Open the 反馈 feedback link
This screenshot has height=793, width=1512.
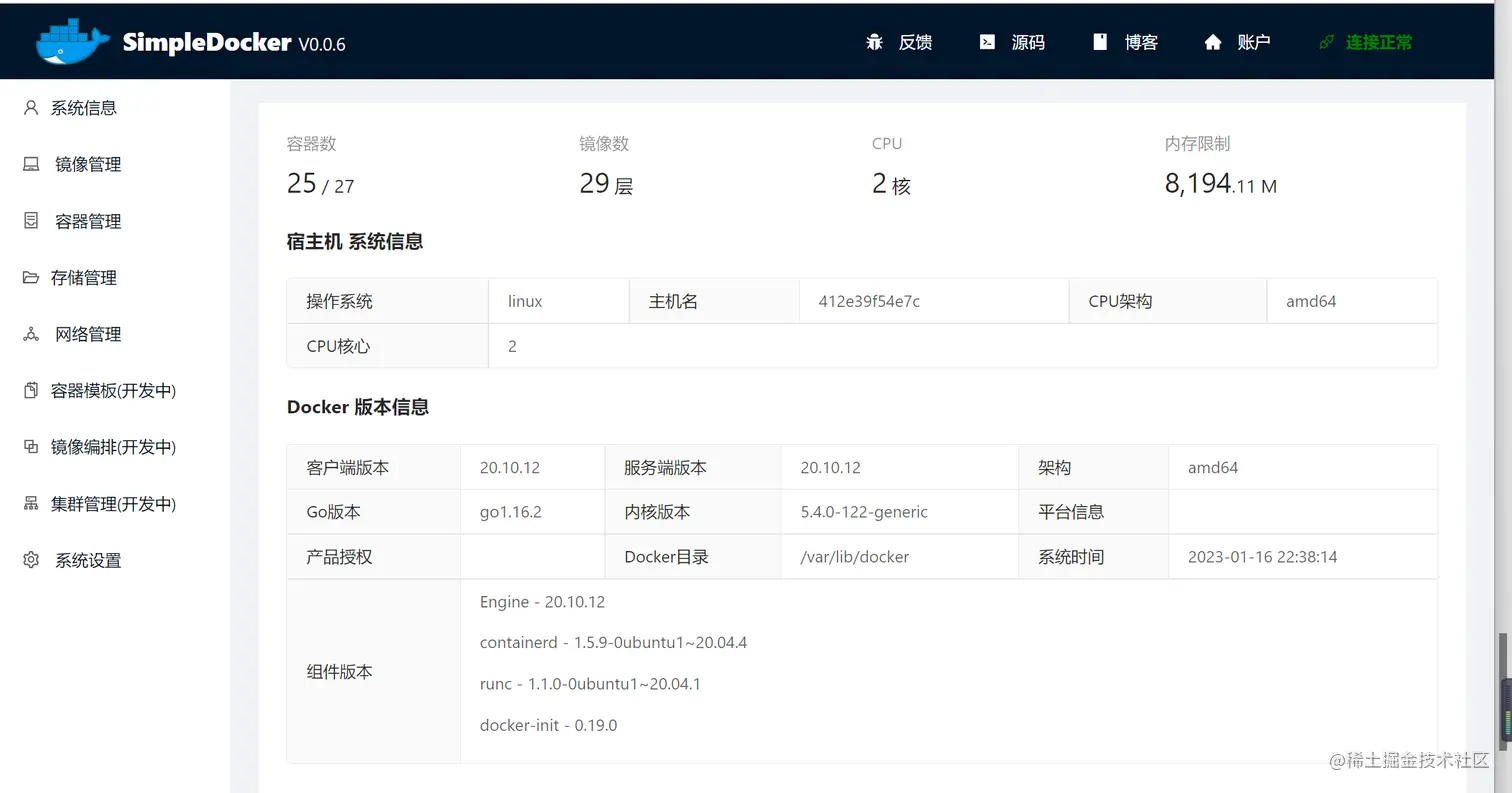click(x=915, y=42)
